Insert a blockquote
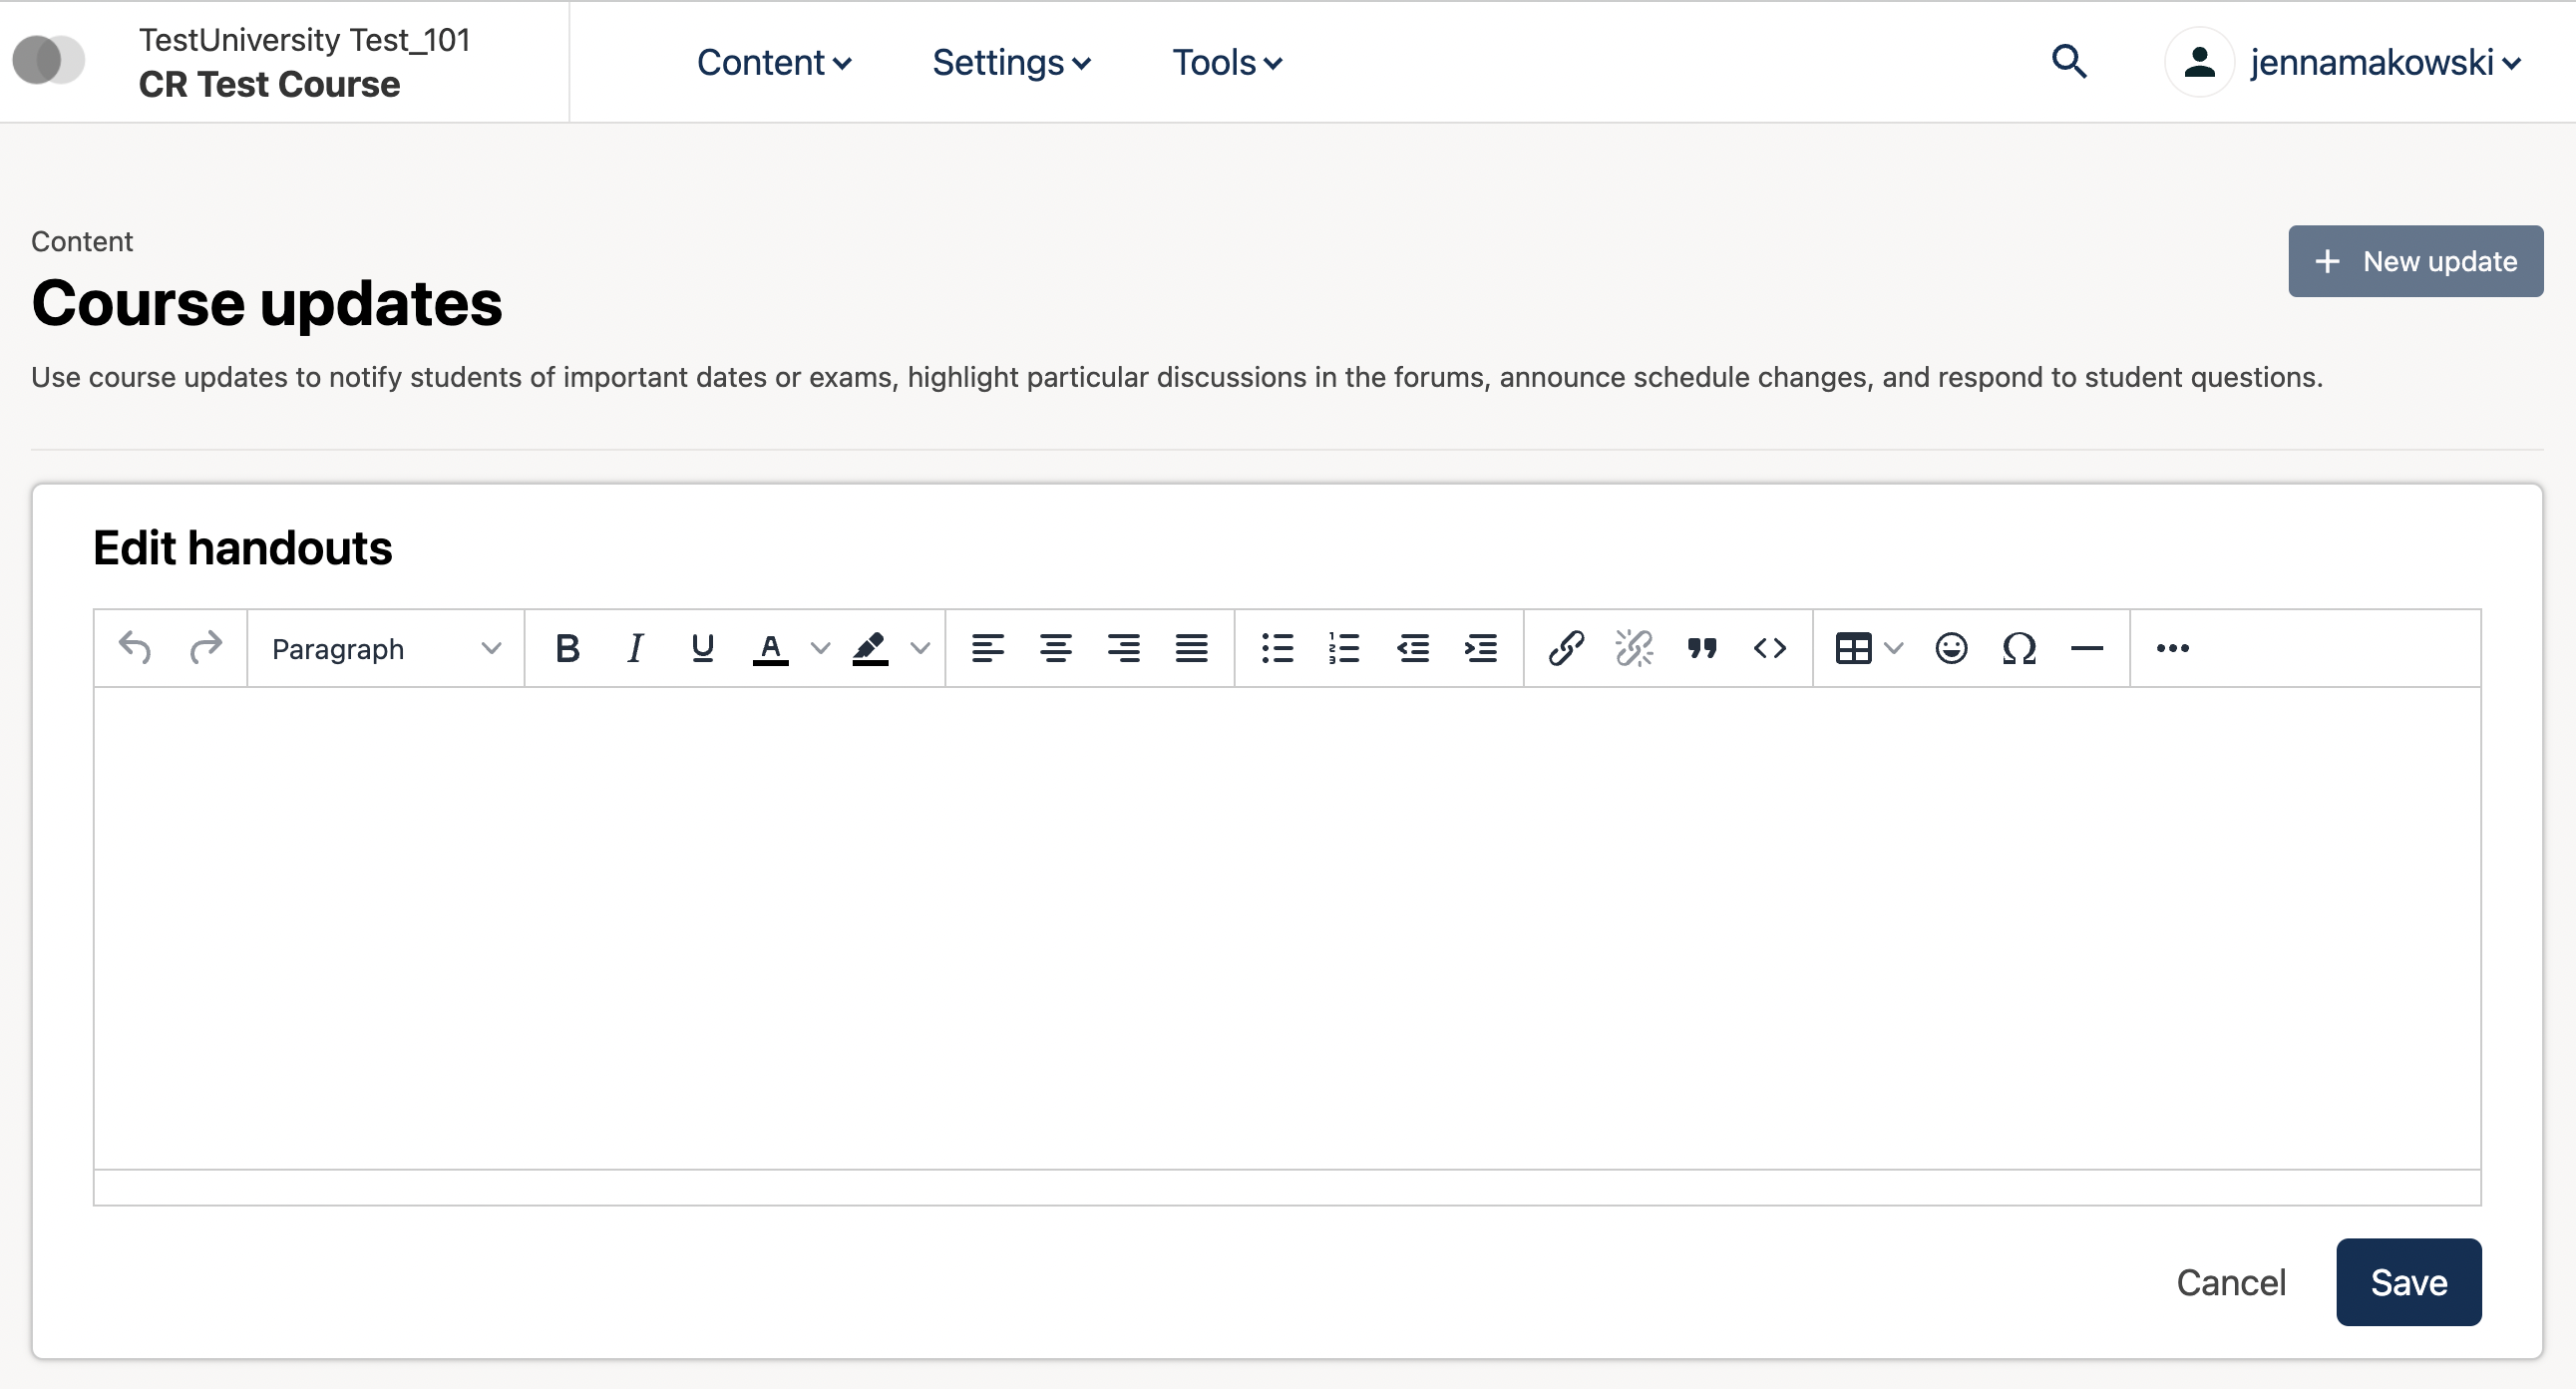Image resolution: width=2576 pixels, height=1389 pixels. [x=1702, y=648]
